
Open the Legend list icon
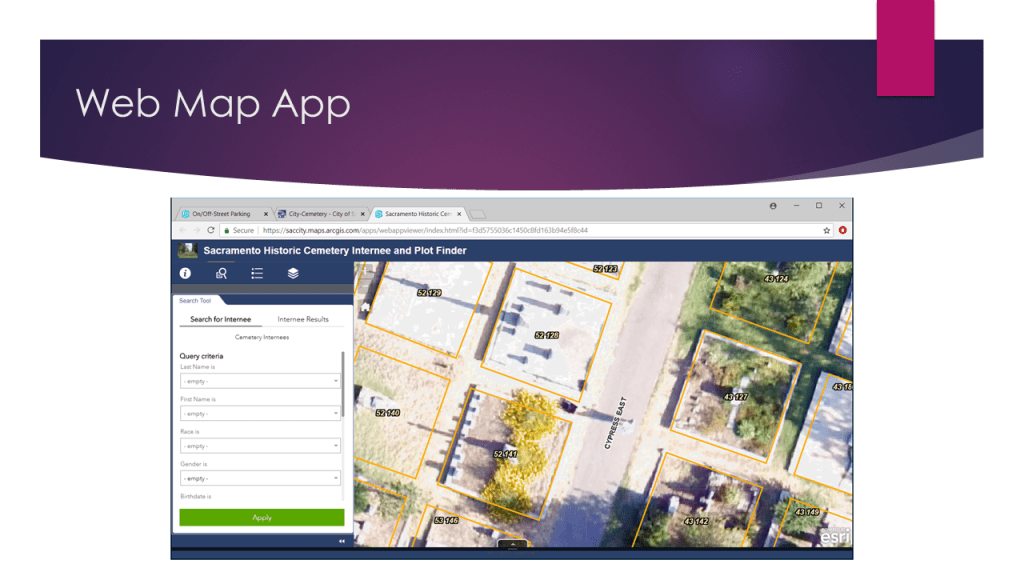point(257,273)
